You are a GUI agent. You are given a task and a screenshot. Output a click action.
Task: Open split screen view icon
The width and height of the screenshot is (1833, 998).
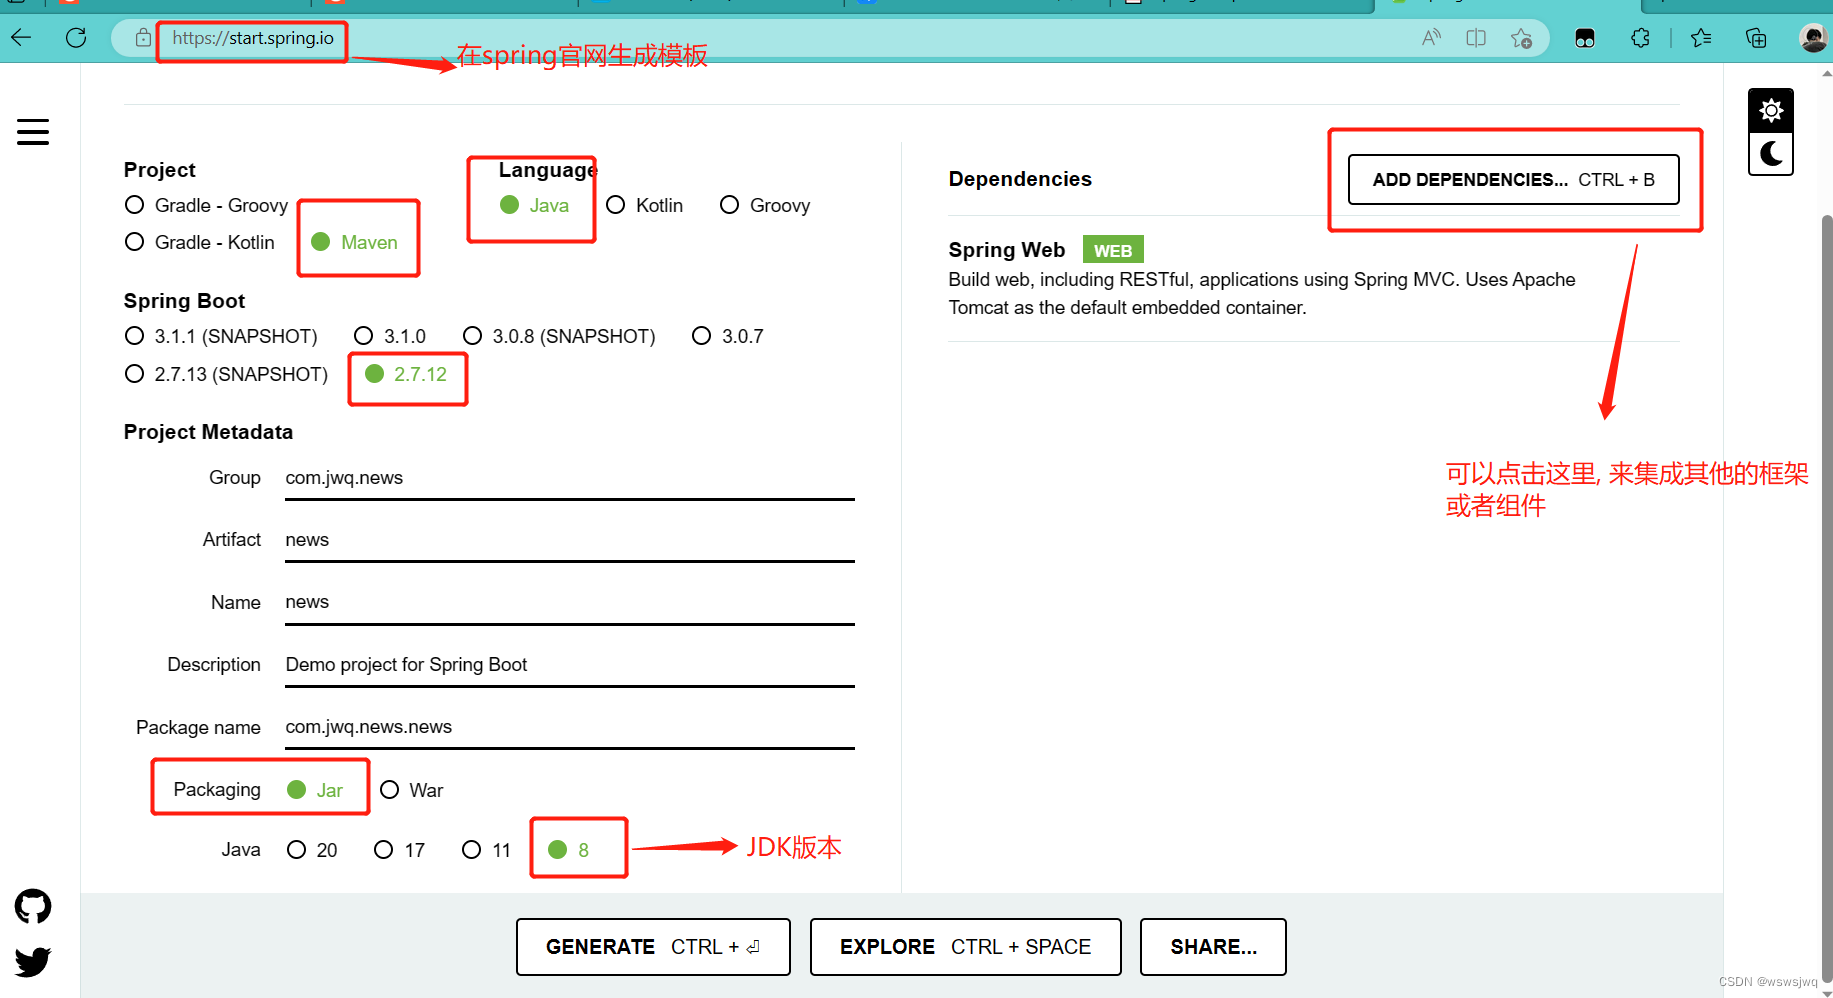click(1476, 38)
